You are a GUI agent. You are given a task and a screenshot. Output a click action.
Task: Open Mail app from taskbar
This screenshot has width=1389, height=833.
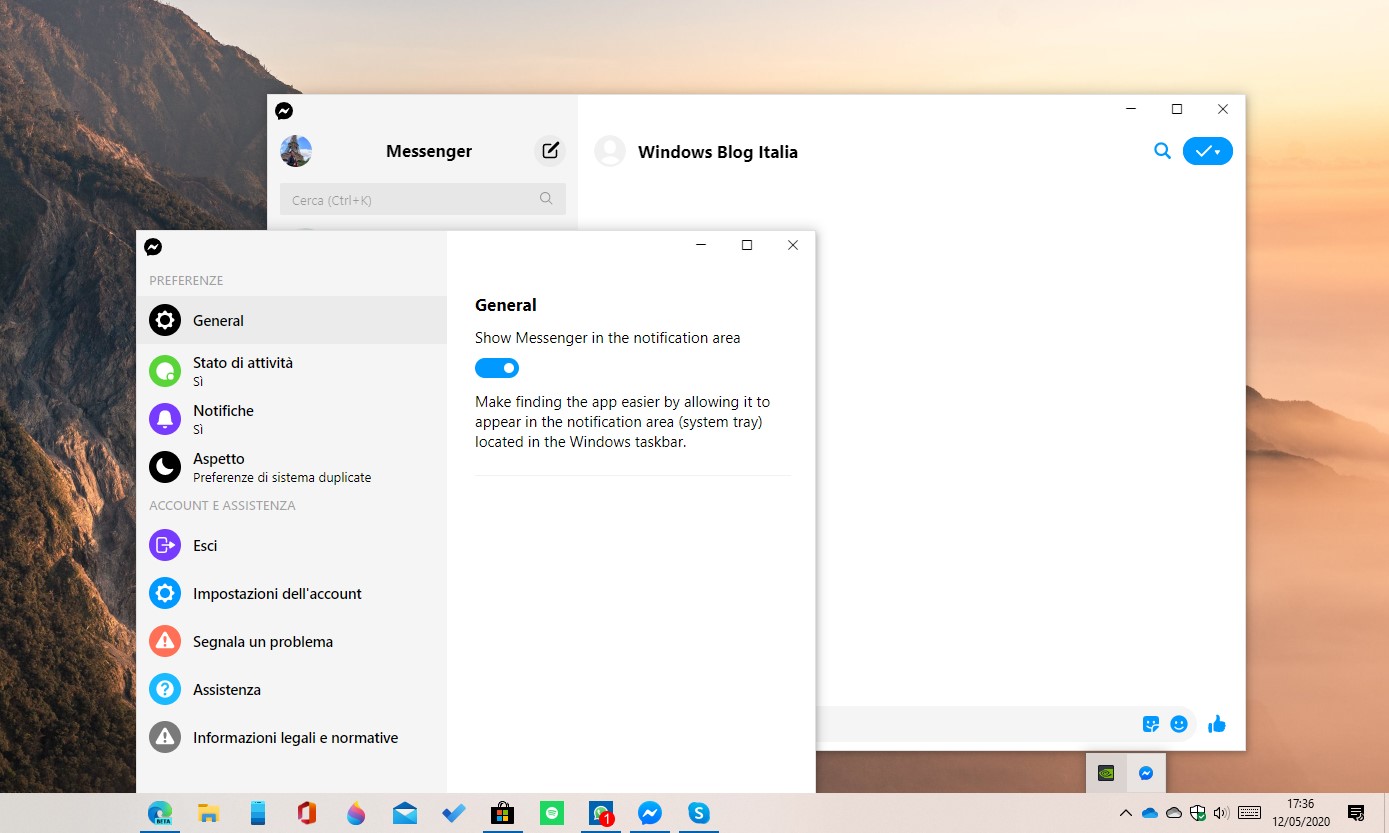405,813
